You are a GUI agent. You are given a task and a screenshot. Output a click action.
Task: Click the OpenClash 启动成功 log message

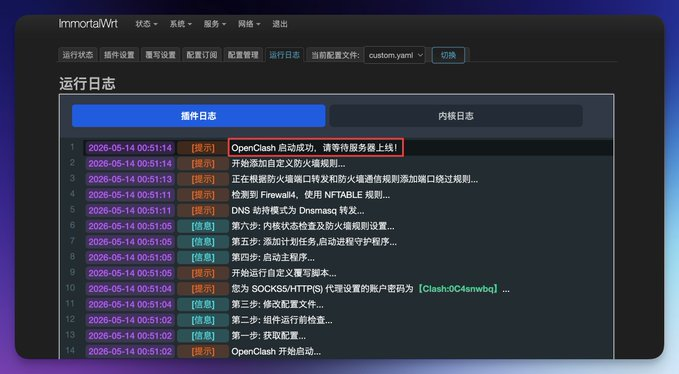(x=314, y=148)
